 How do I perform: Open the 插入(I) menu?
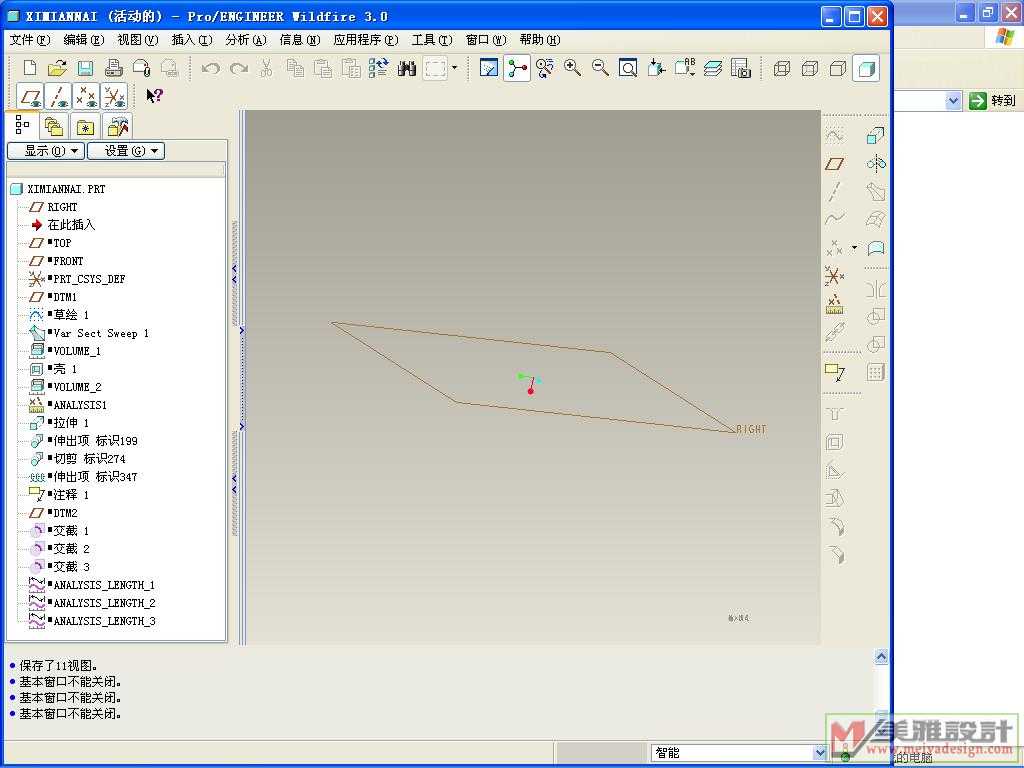(192, 40)
